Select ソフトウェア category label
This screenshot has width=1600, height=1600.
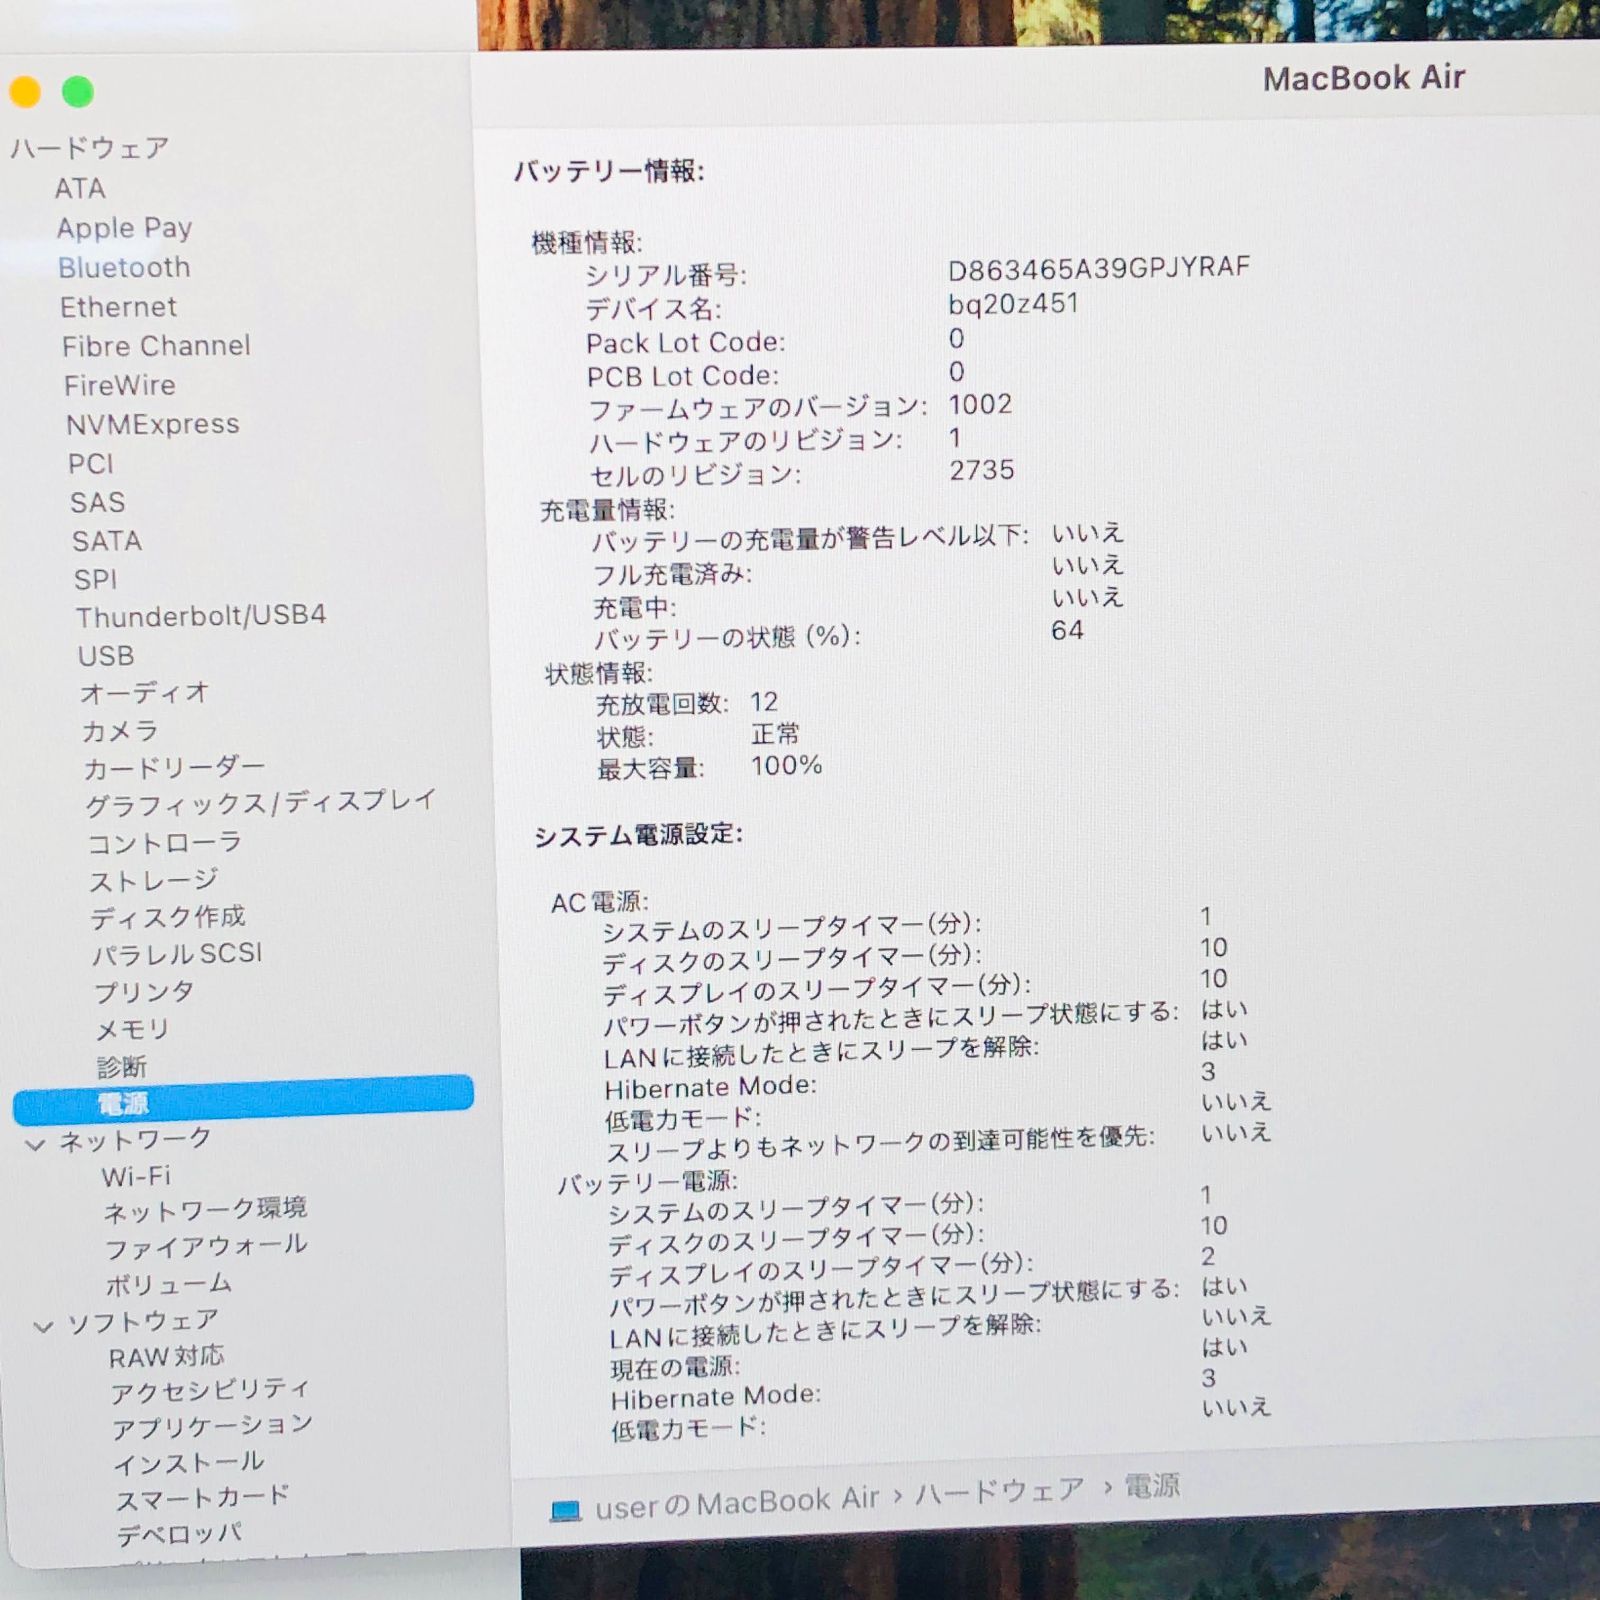click(x=142, y=1322)
